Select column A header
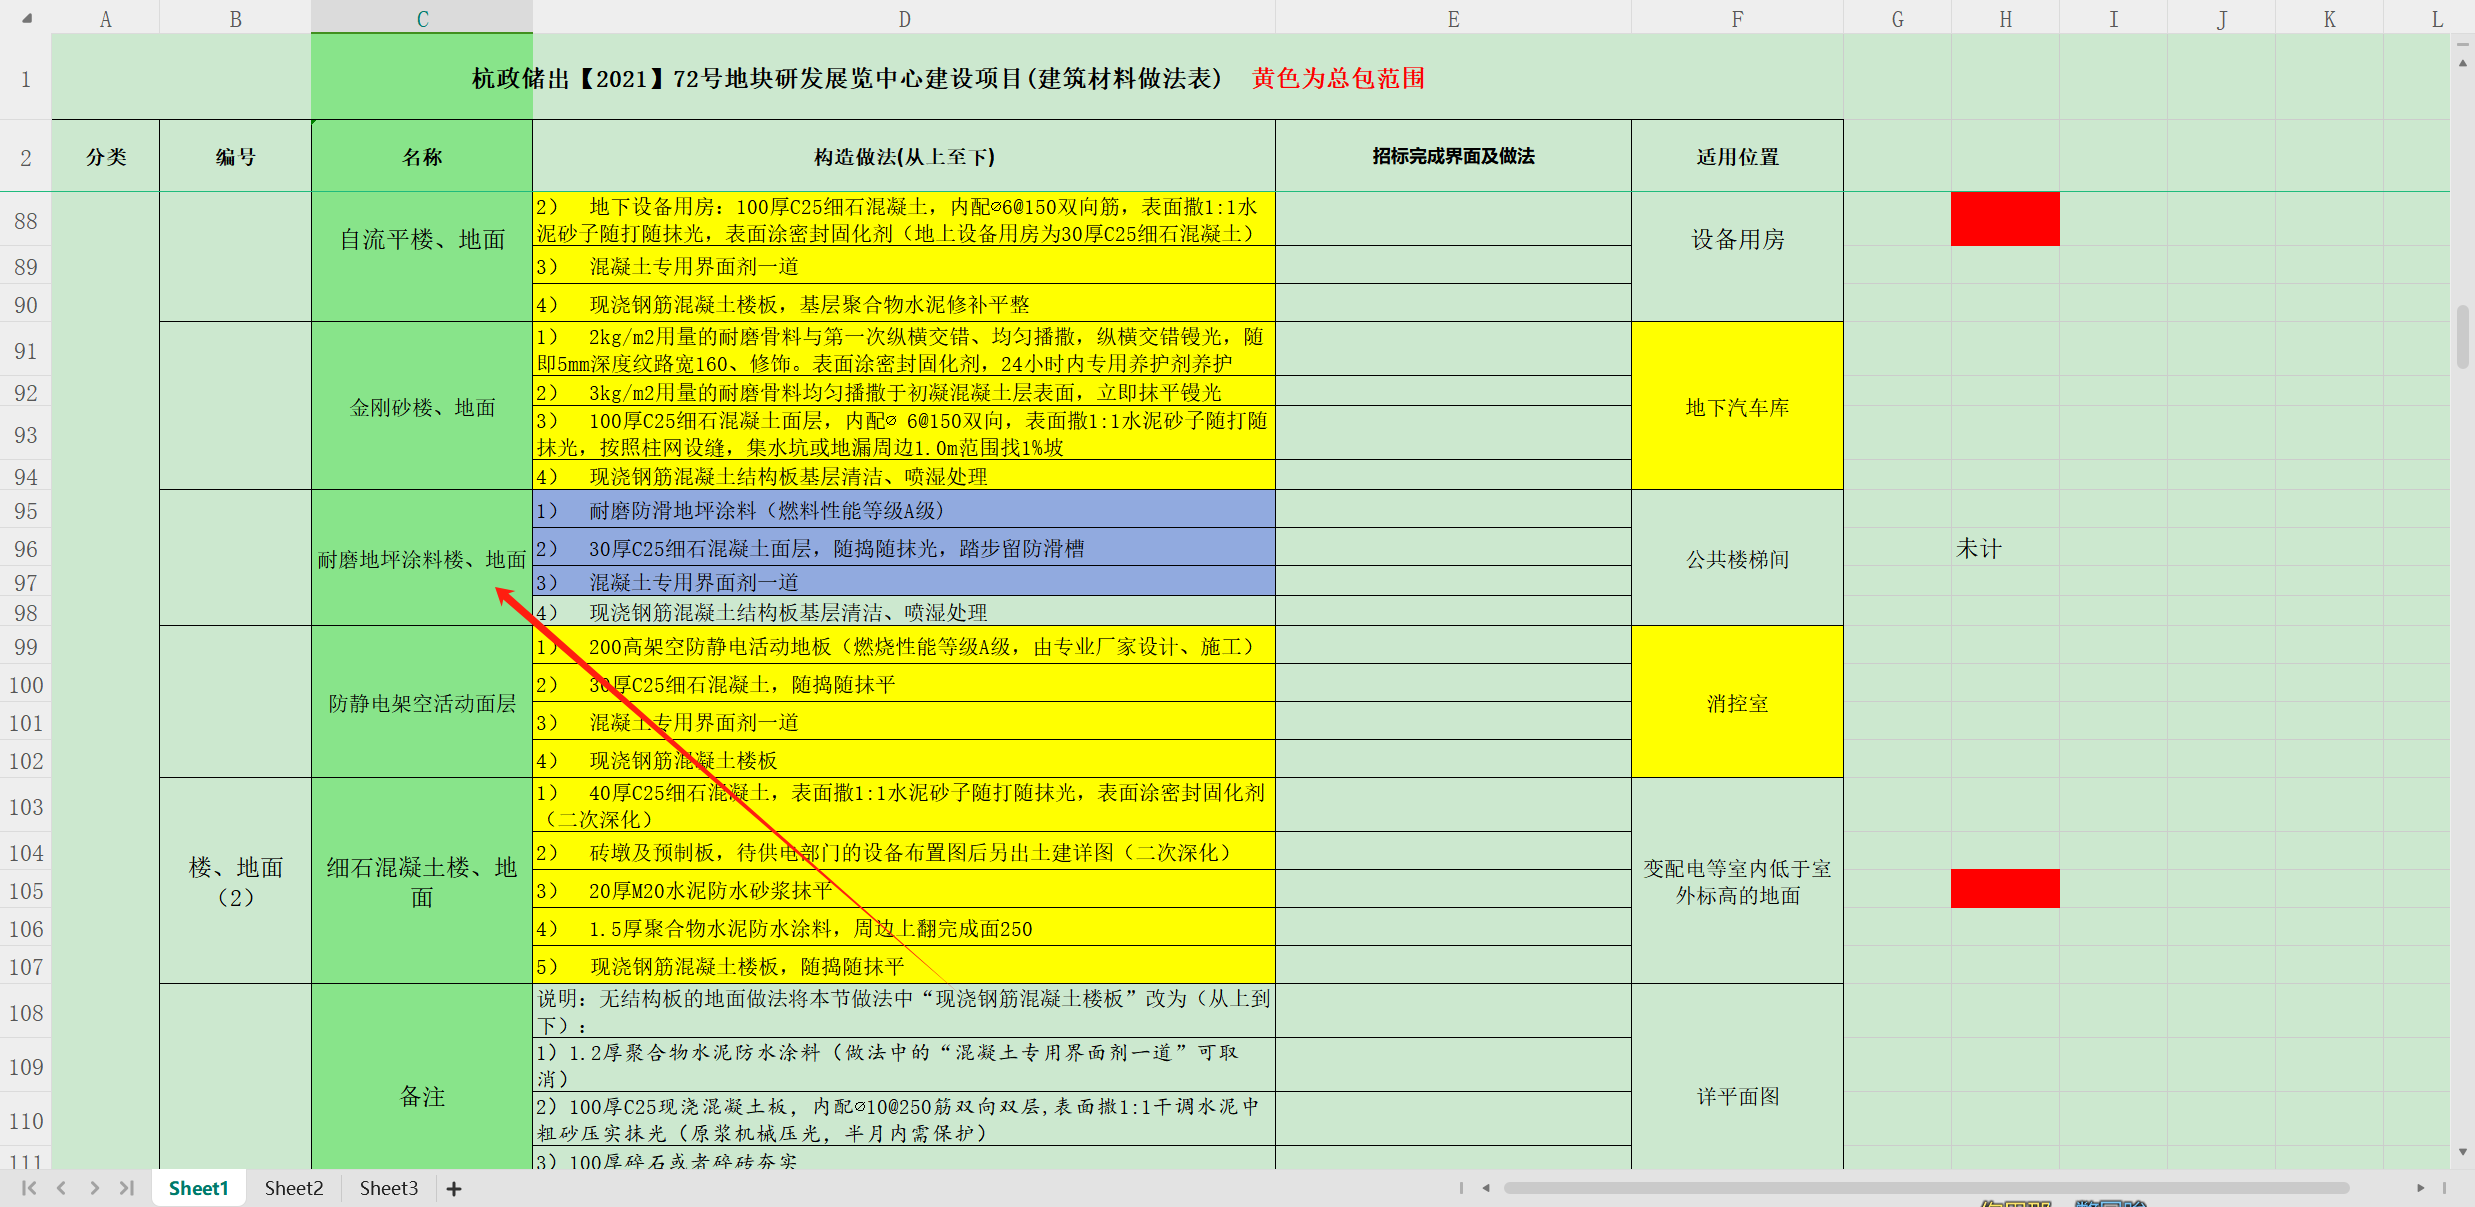The width and height of the screenshot is (2475, 1207). 105,18
